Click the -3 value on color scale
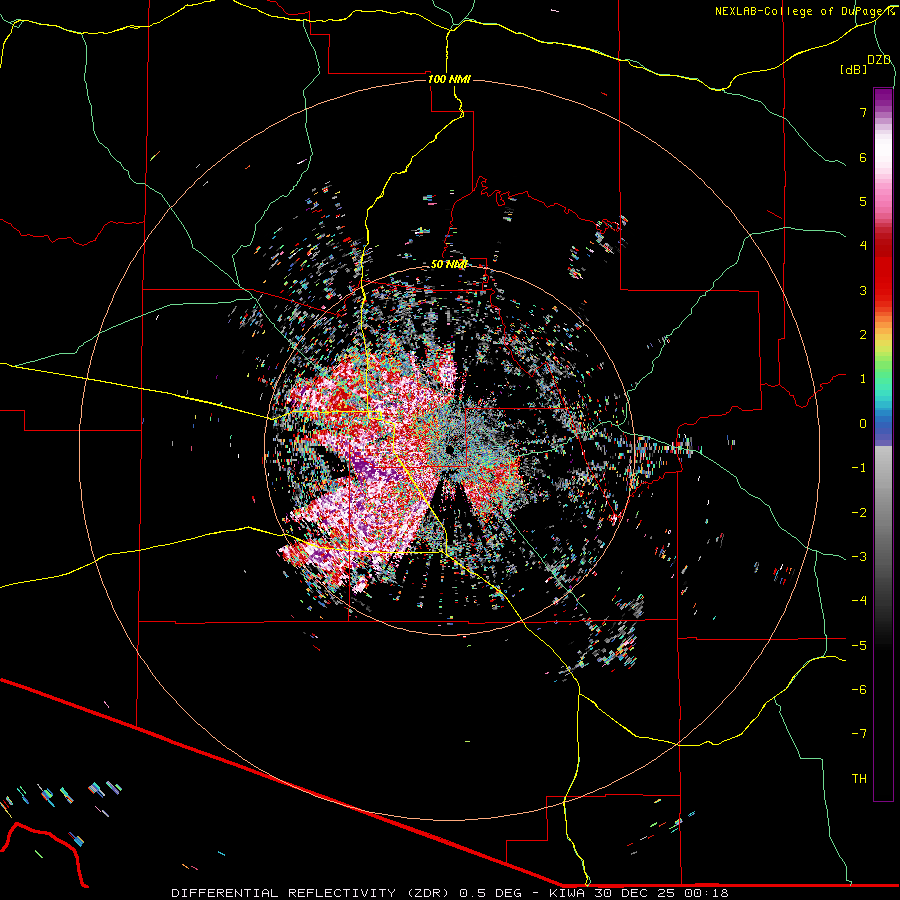900x900 pixels. click(859, 556)
